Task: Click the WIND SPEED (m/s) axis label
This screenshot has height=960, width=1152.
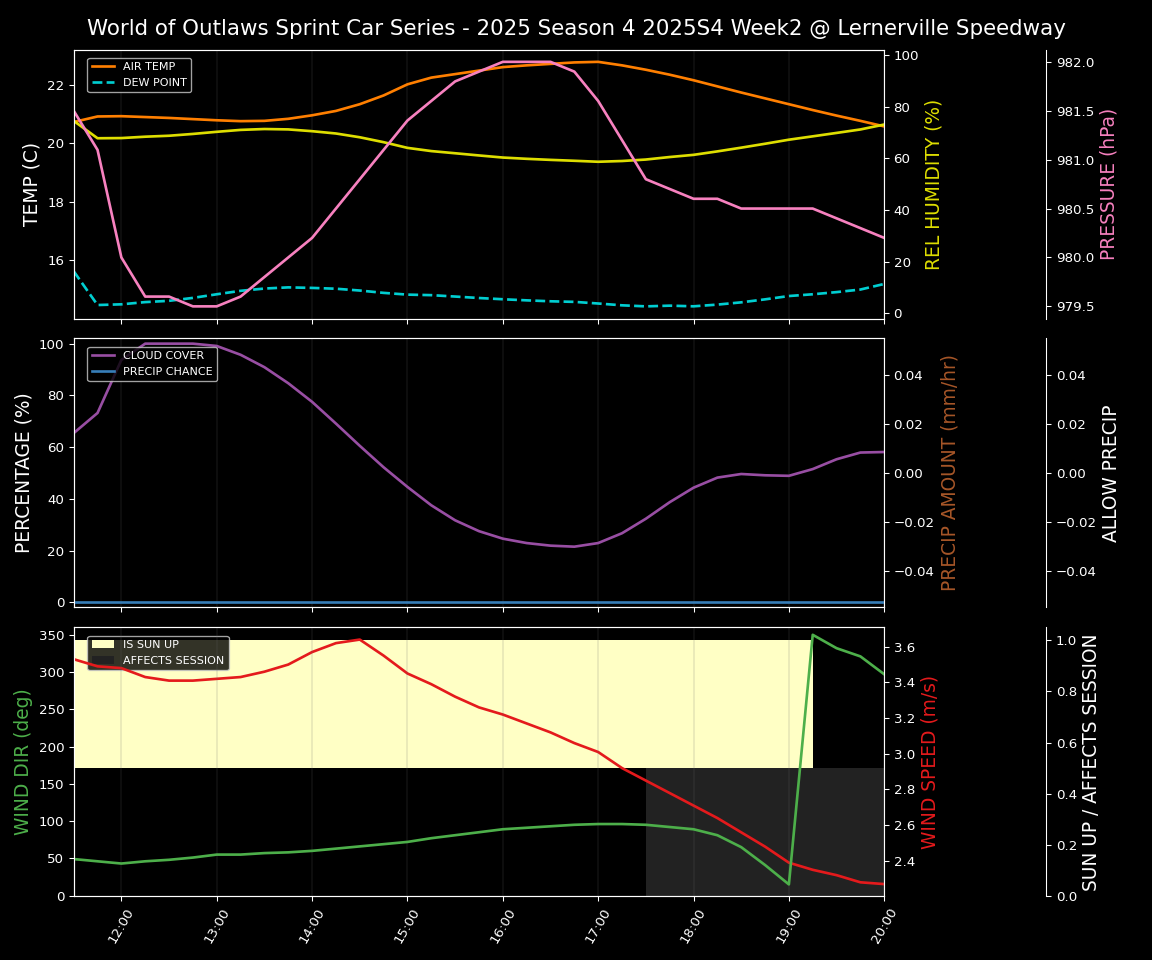Action: pos(929,762)
